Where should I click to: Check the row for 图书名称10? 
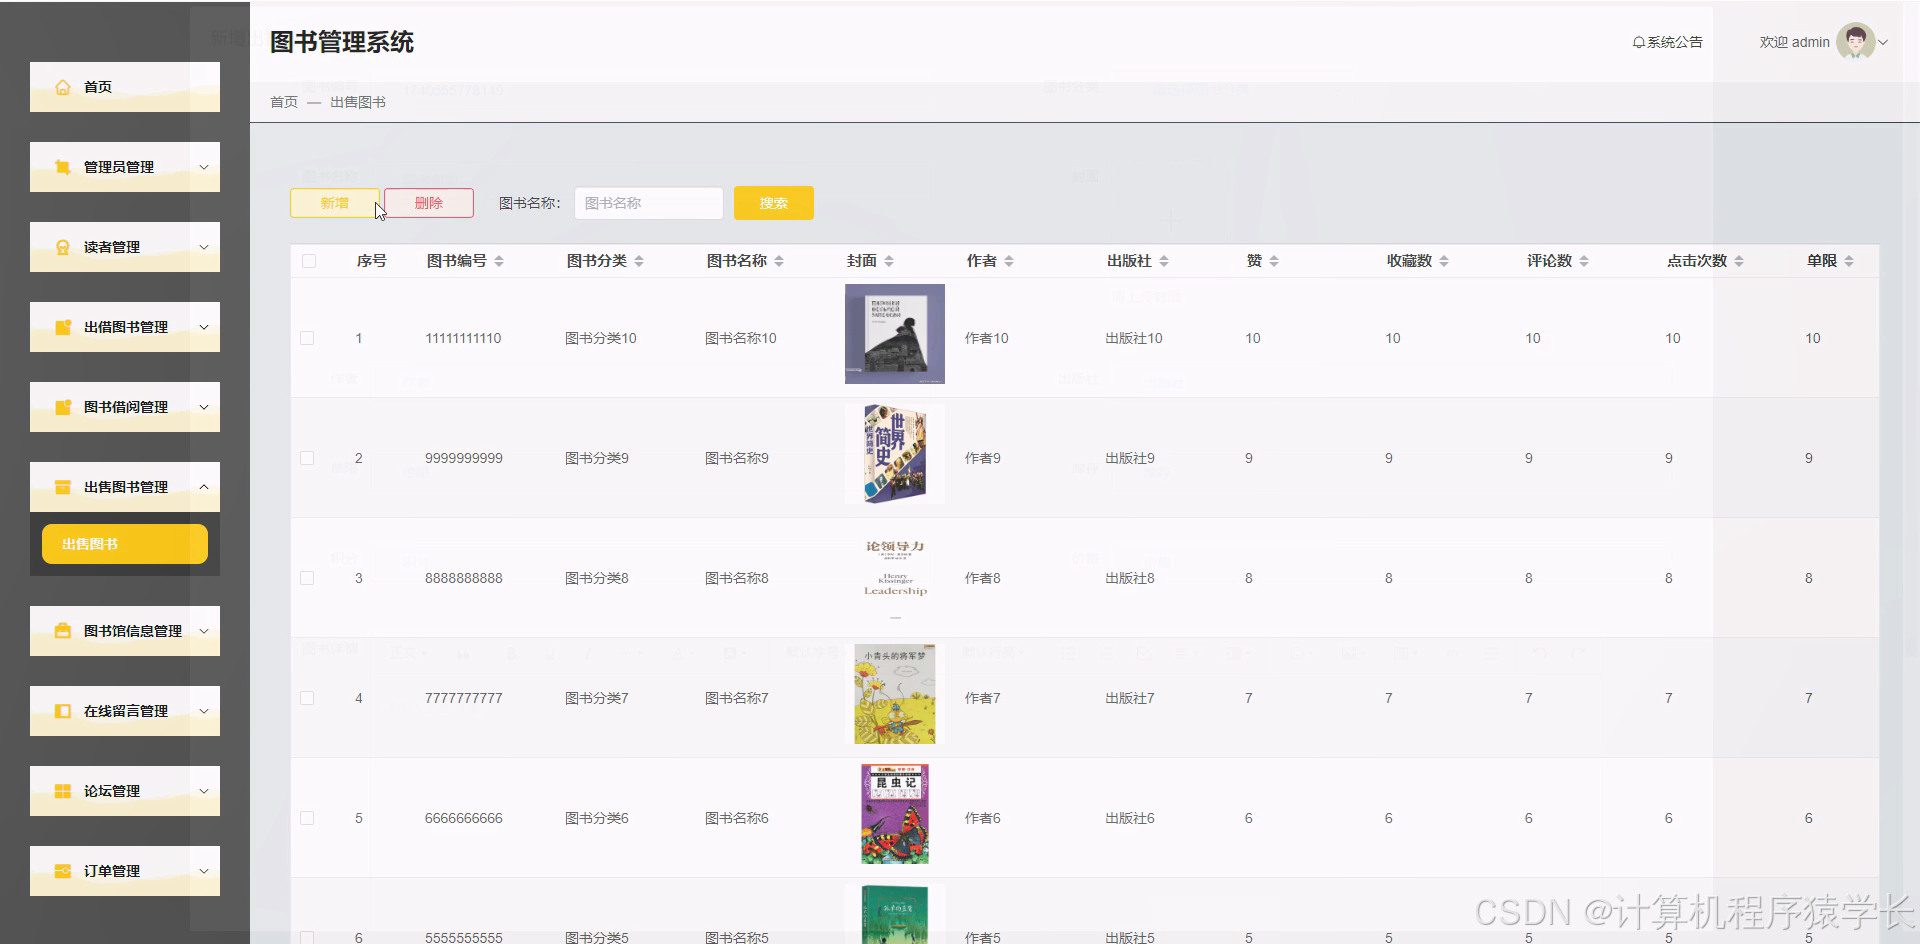coord(307,338)
